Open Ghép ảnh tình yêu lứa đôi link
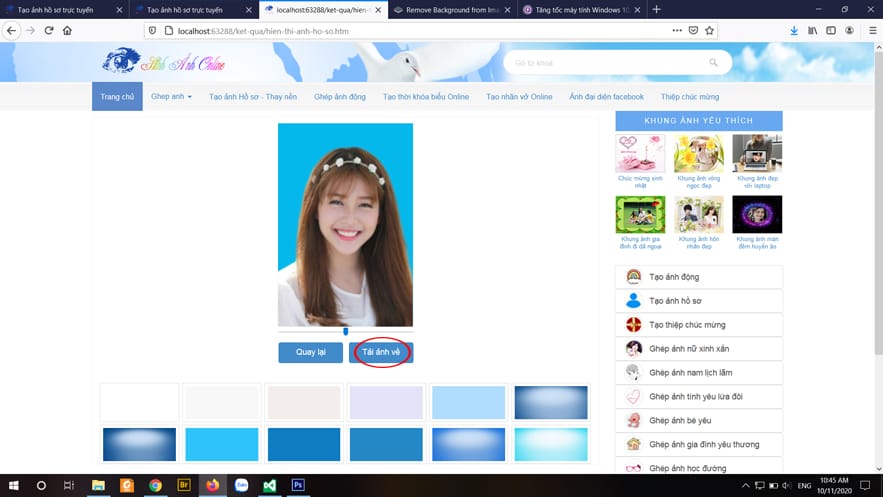This screenshot has height=497, width=883. point(695,396)
